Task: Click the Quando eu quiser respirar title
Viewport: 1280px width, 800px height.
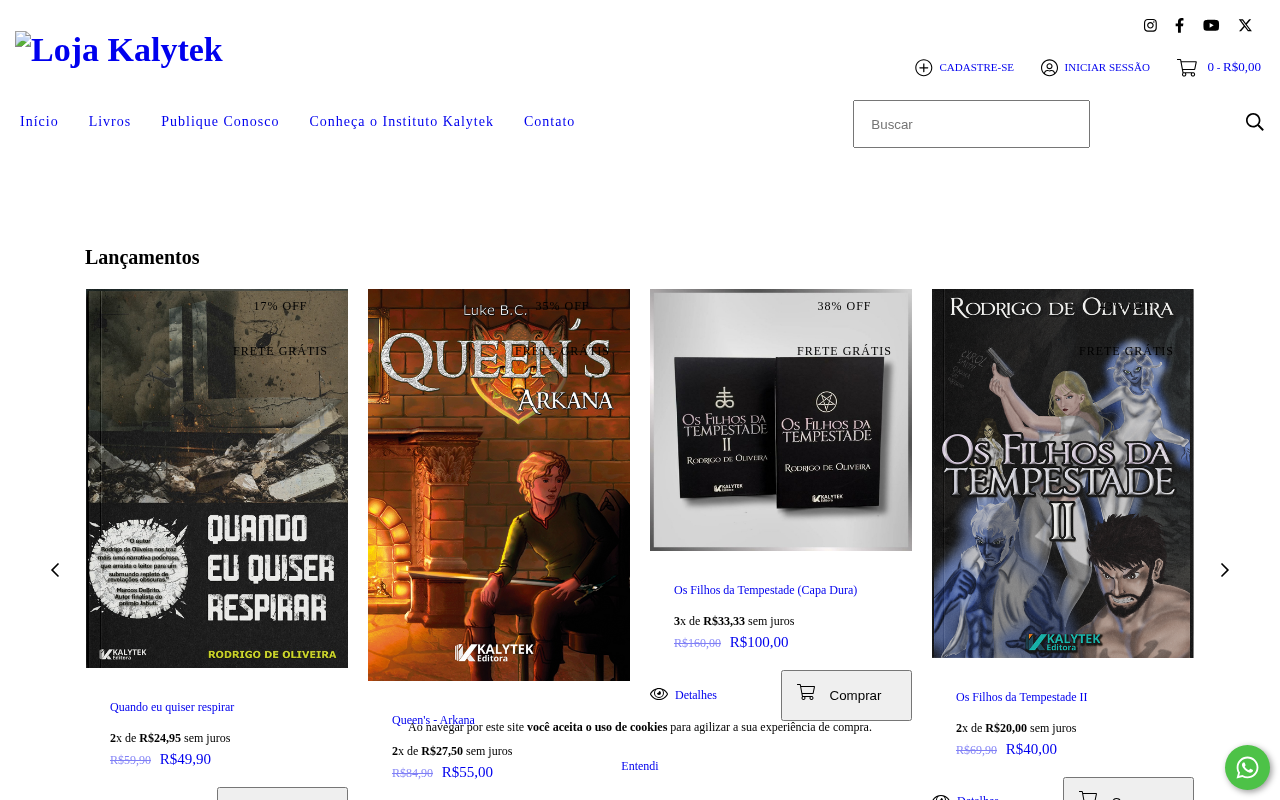Action: pos(172,707)
